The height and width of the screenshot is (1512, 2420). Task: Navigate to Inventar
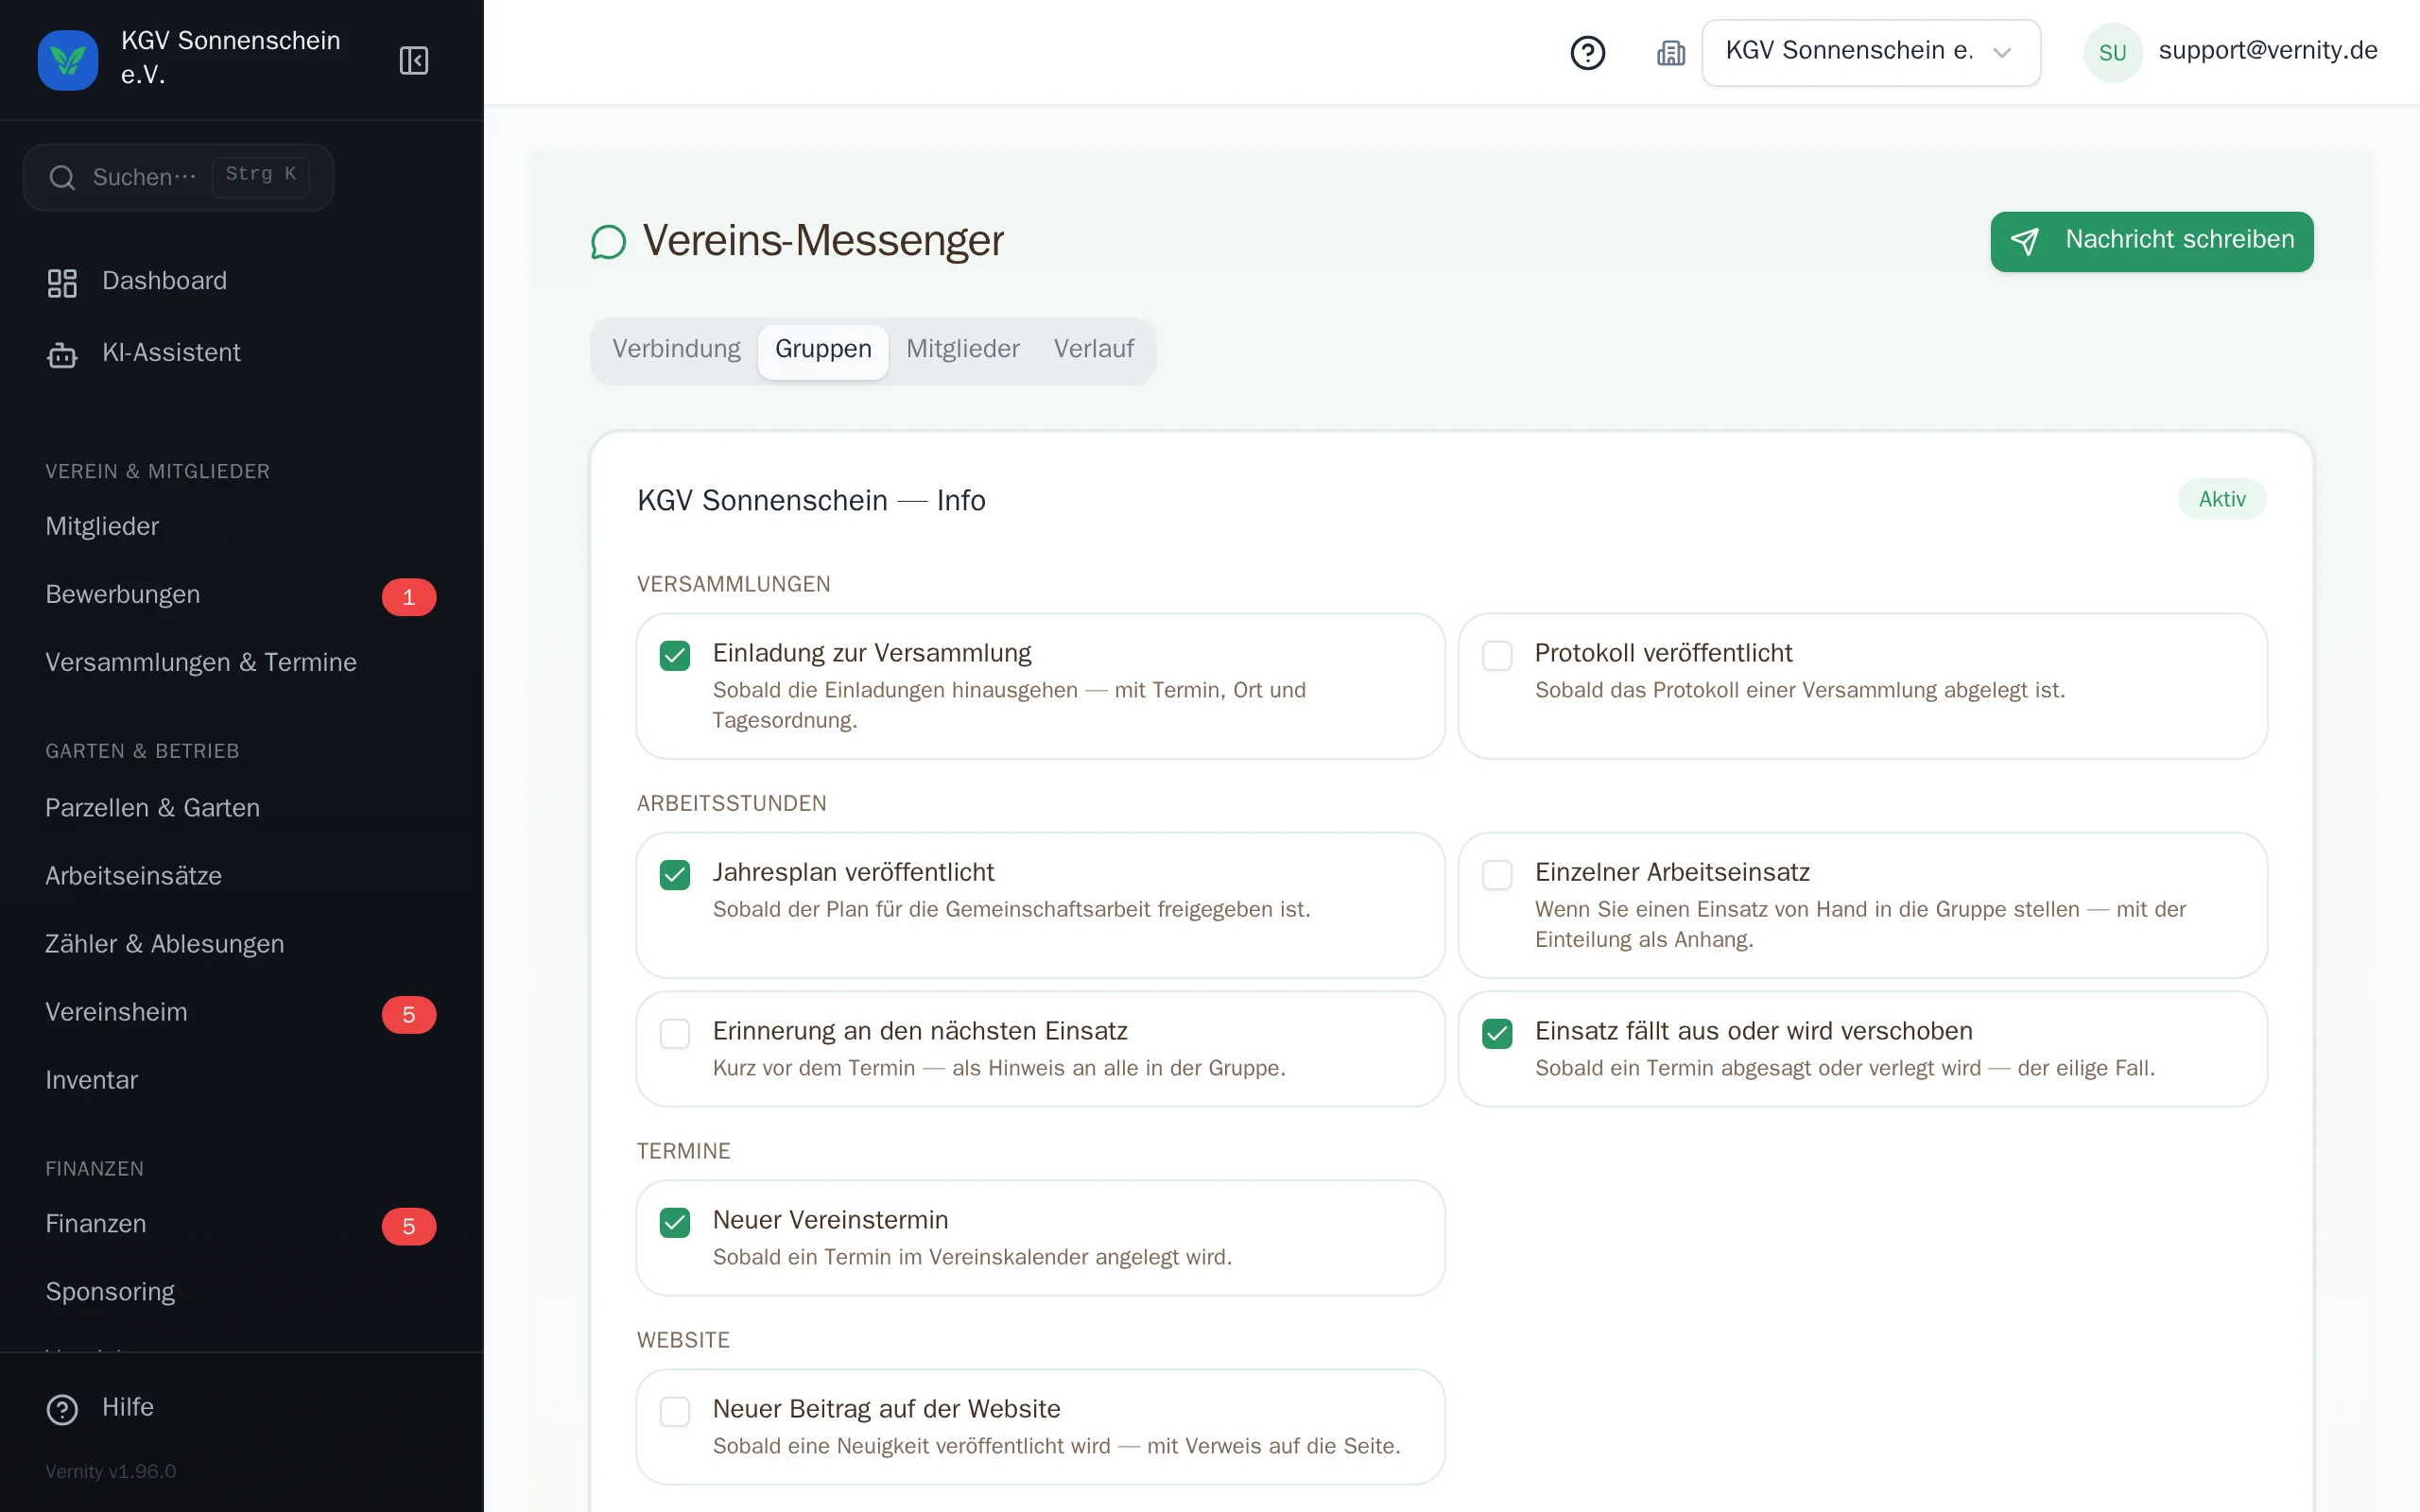pos(91,1080)
